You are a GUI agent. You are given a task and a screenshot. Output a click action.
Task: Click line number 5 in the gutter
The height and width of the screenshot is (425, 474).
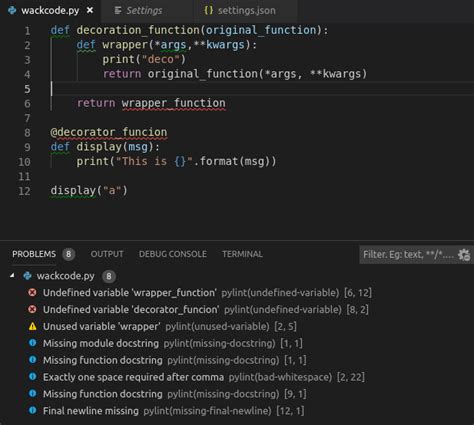[27, 89]
